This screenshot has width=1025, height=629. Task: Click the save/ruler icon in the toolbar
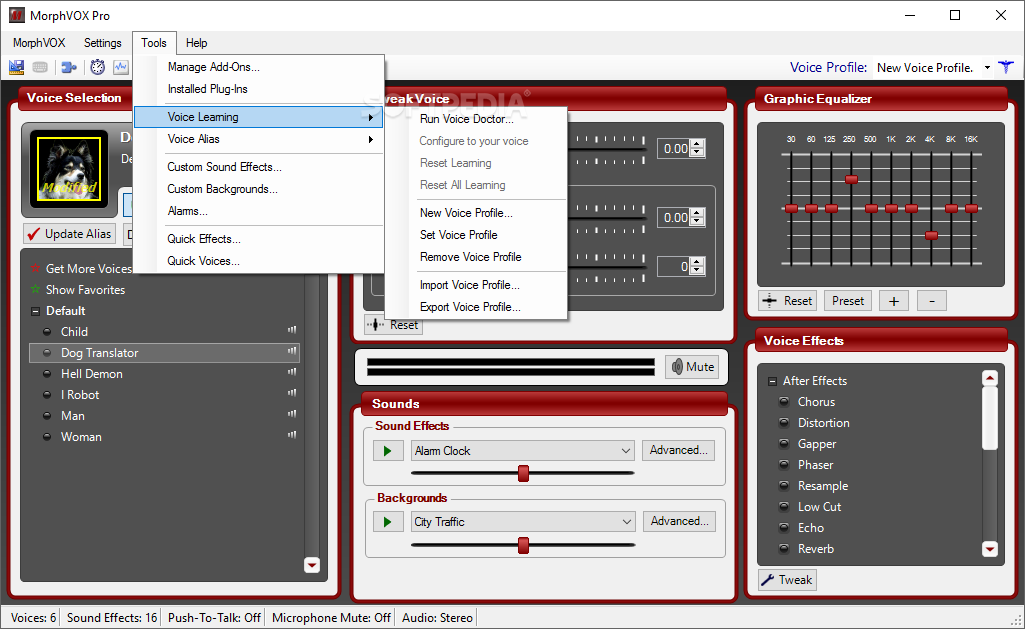click(16, 67)
